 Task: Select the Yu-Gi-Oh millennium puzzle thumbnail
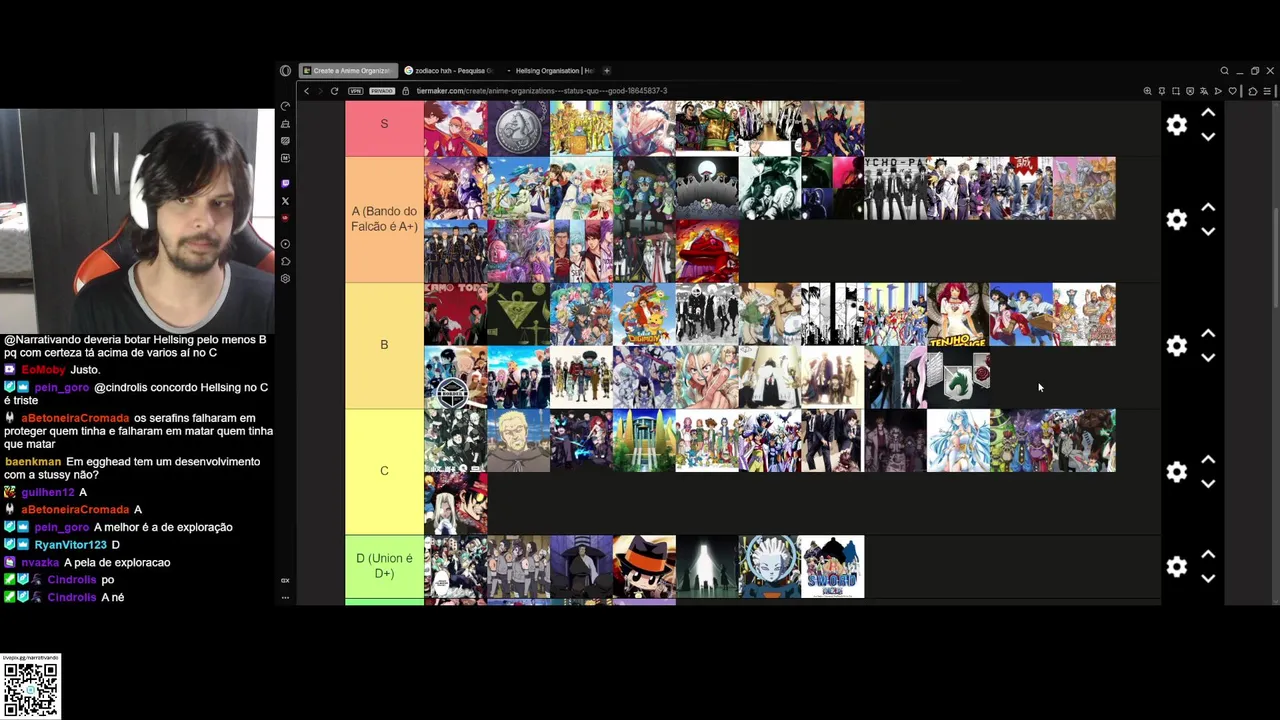pyautogui.click(x=518, y=315)
